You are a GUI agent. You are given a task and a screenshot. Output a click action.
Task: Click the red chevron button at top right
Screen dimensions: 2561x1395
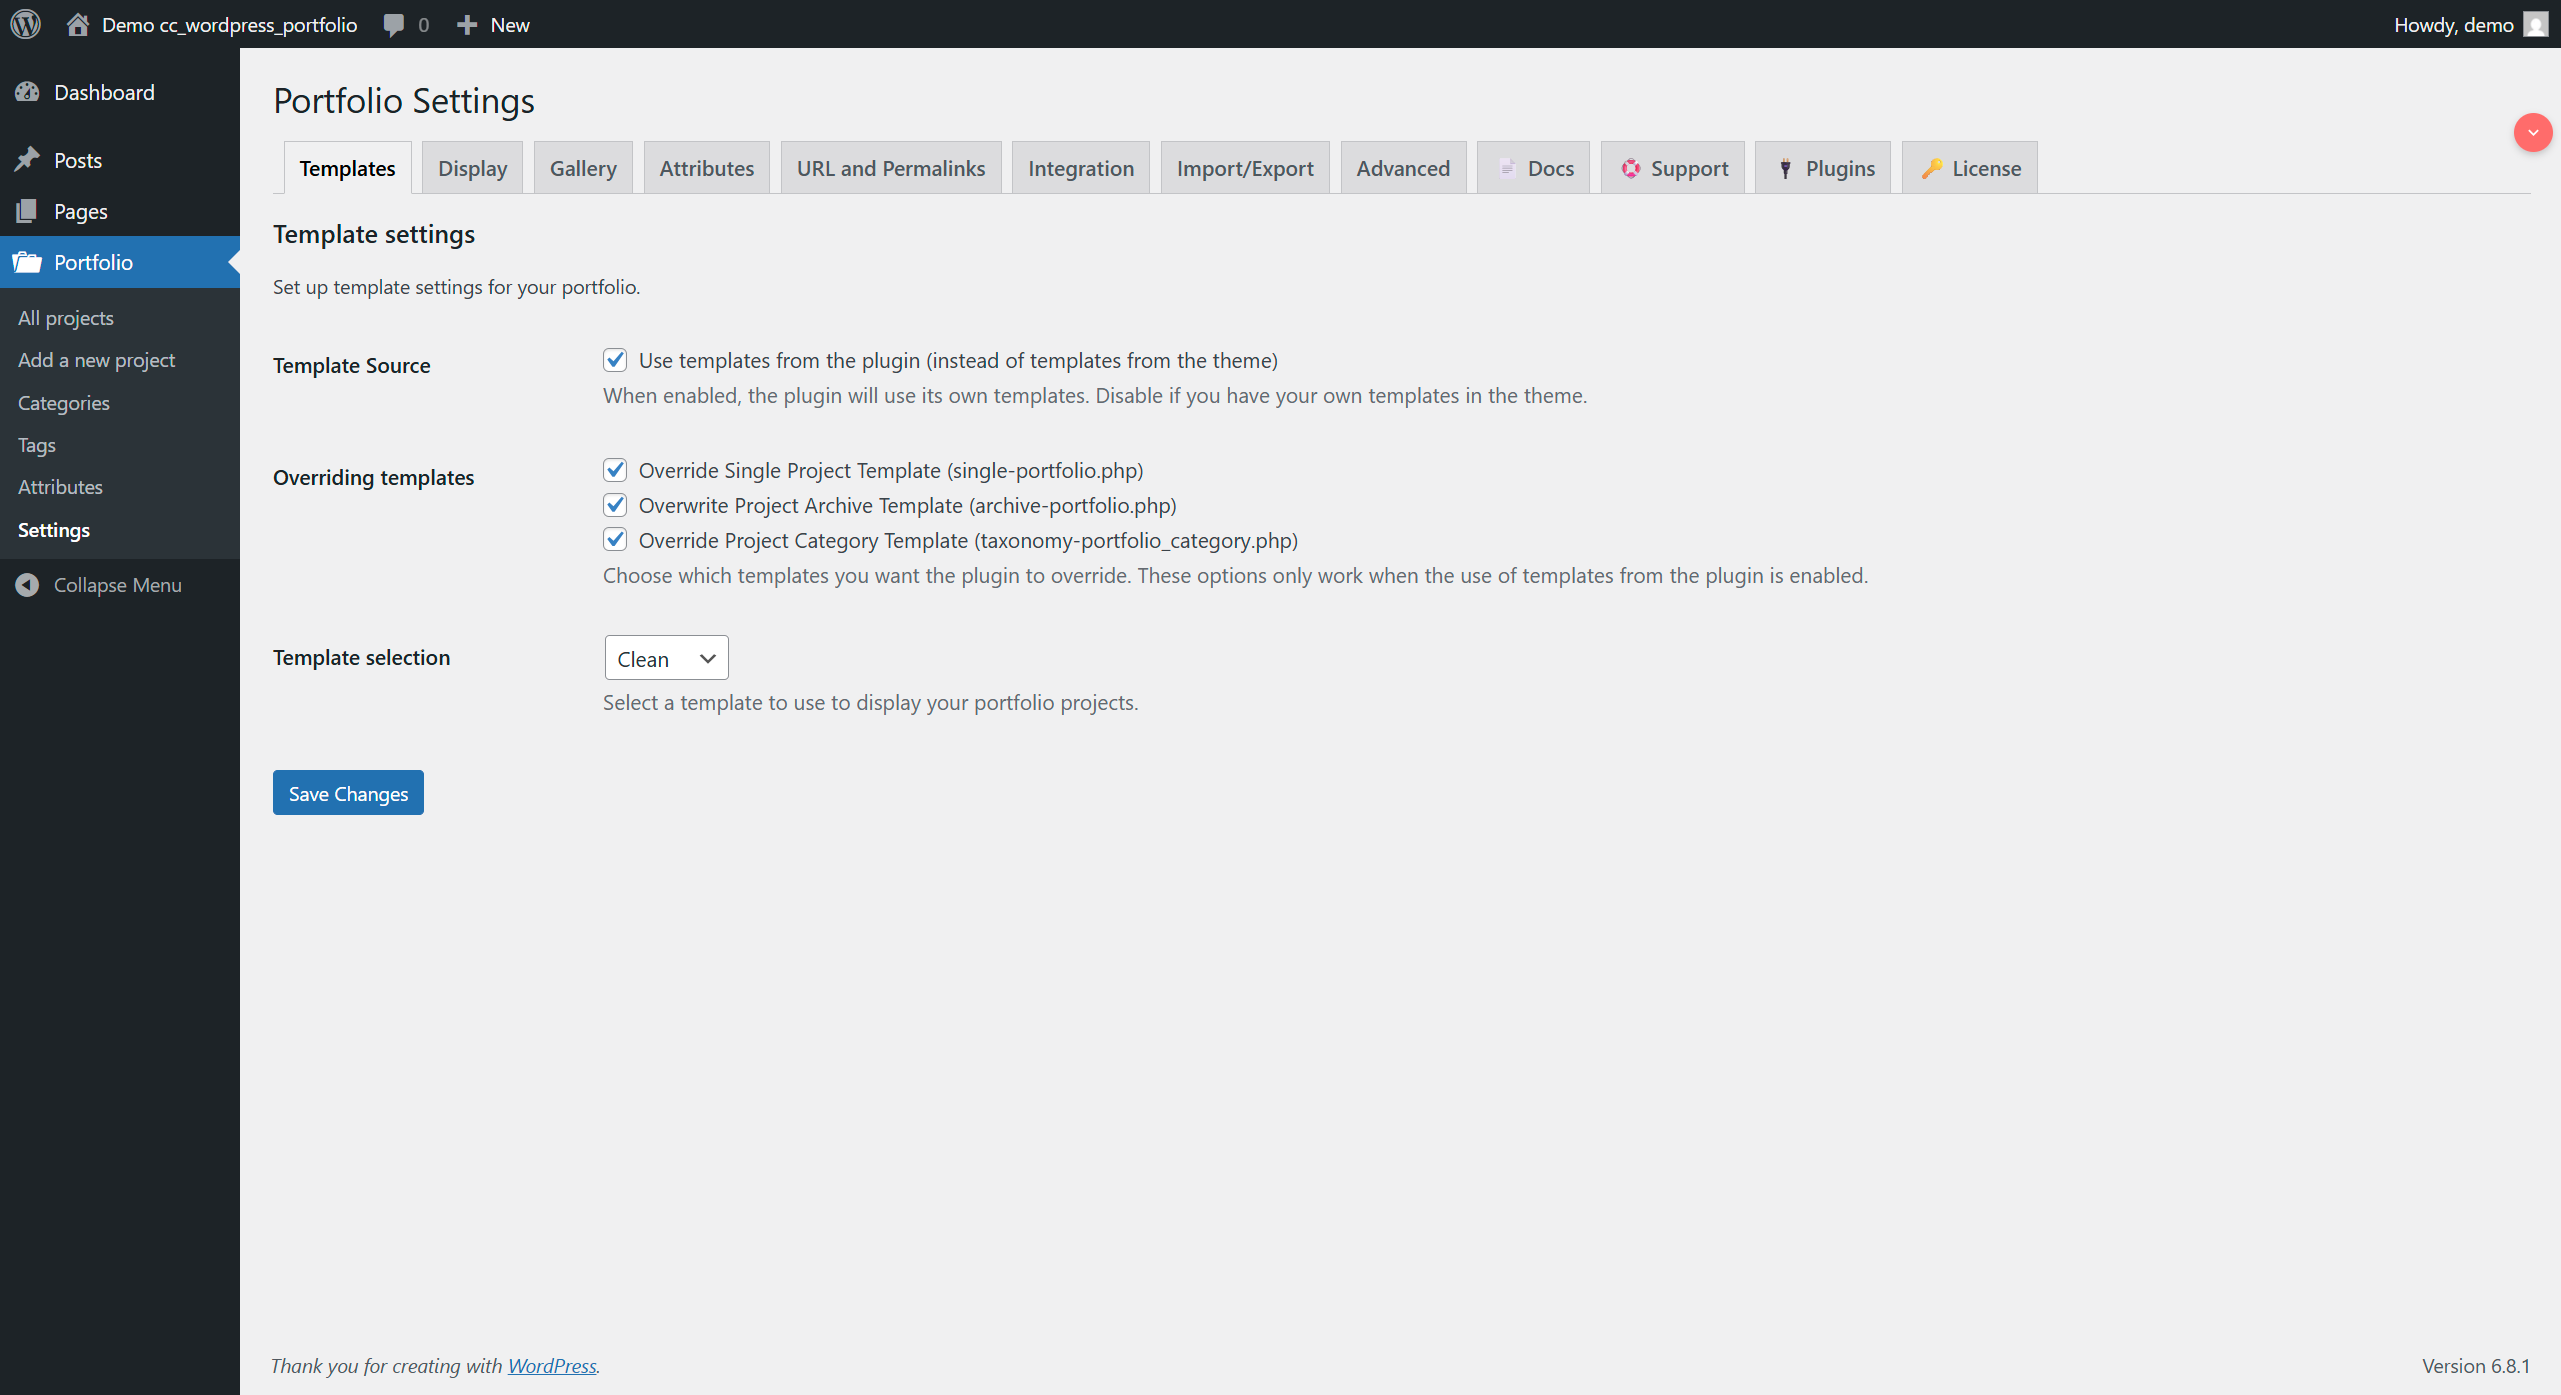2532,132
